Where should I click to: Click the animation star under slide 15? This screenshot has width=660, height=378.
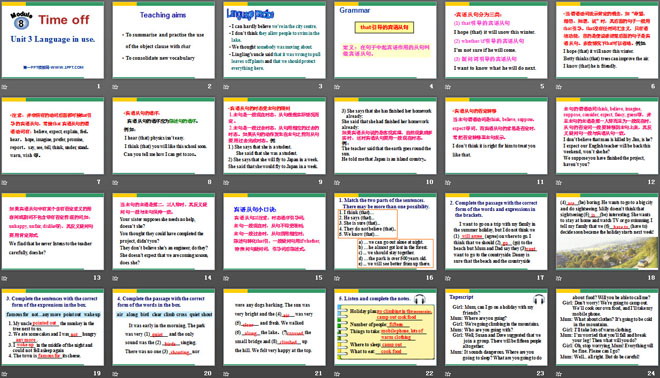tap(226, 278)
